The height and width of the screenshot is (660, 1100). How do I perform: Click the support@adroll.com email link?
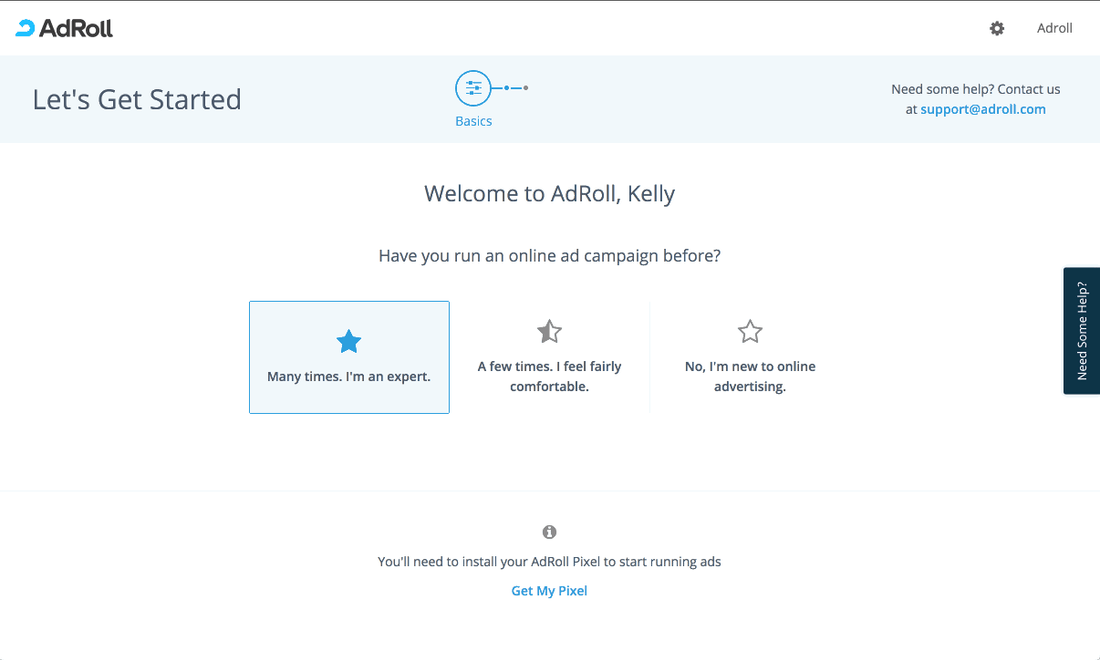[983, 109]
